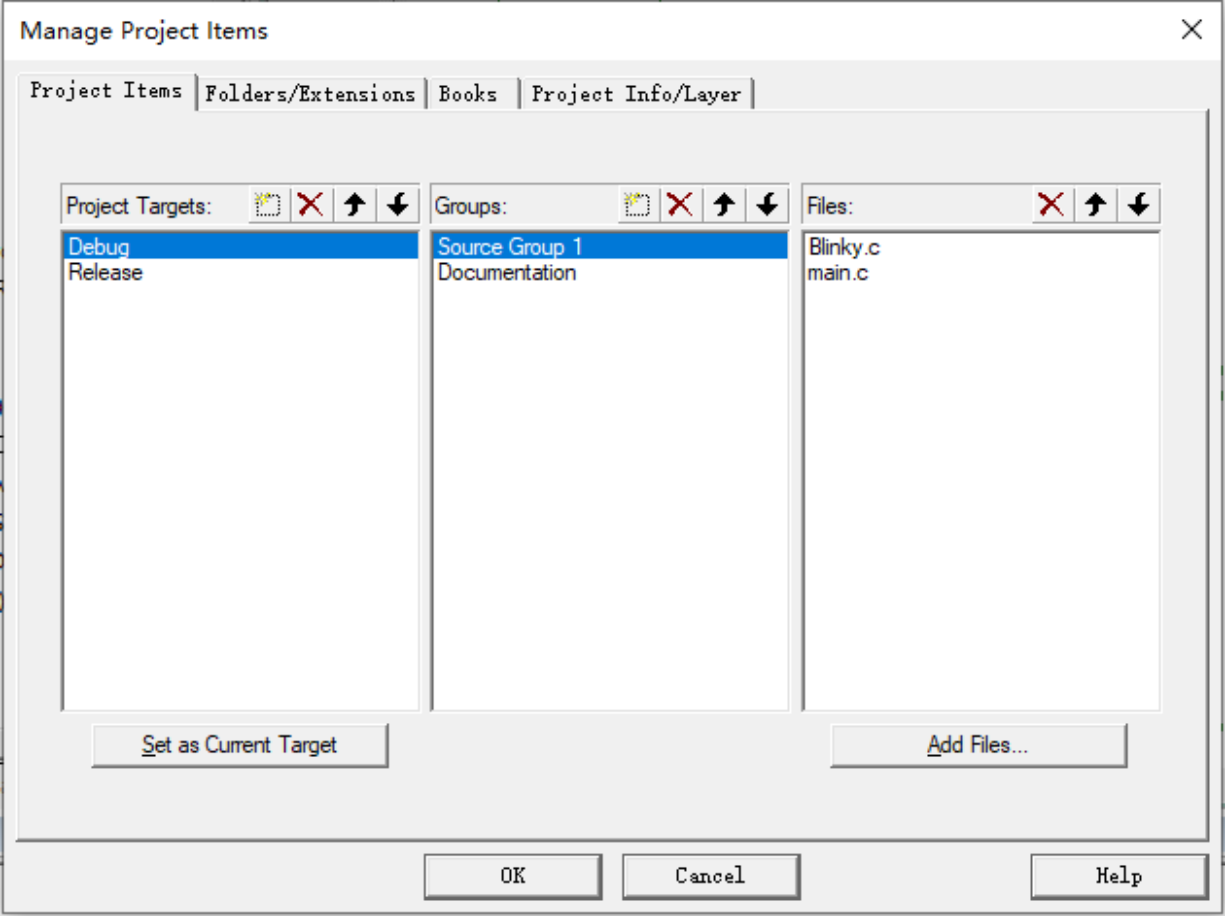Click the Add Files button

(978, 745)
